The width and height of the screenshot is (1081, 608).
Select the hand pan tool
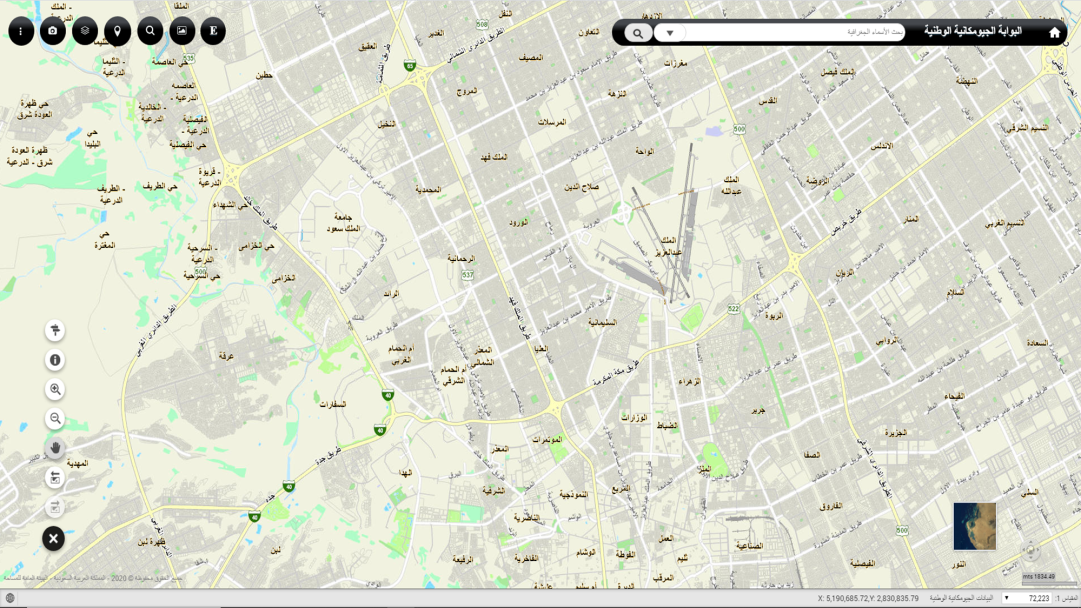(55, 448)
